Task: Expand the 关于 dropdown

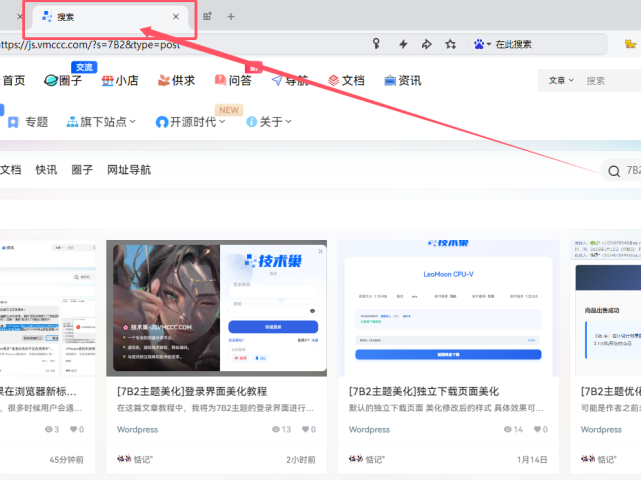Action: tap(269, 122)
